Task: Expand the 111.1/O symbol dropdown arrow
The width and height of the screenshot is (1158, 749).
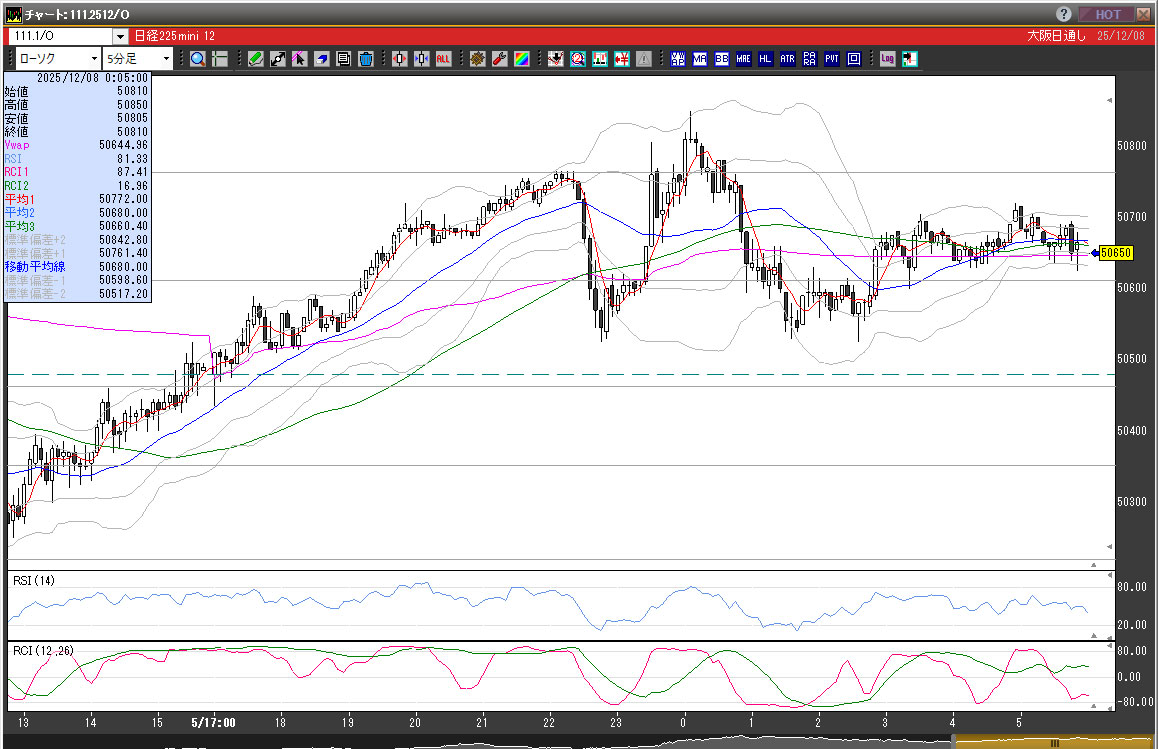Action: (120, 36)
